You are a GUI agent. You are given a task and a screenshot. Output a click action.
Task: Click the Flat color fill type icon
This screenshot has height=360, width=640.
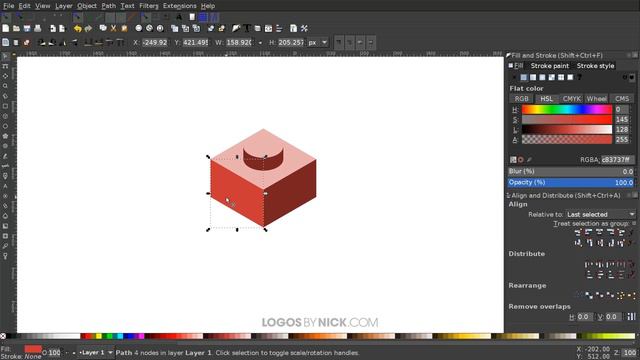(x=524, y=77)
